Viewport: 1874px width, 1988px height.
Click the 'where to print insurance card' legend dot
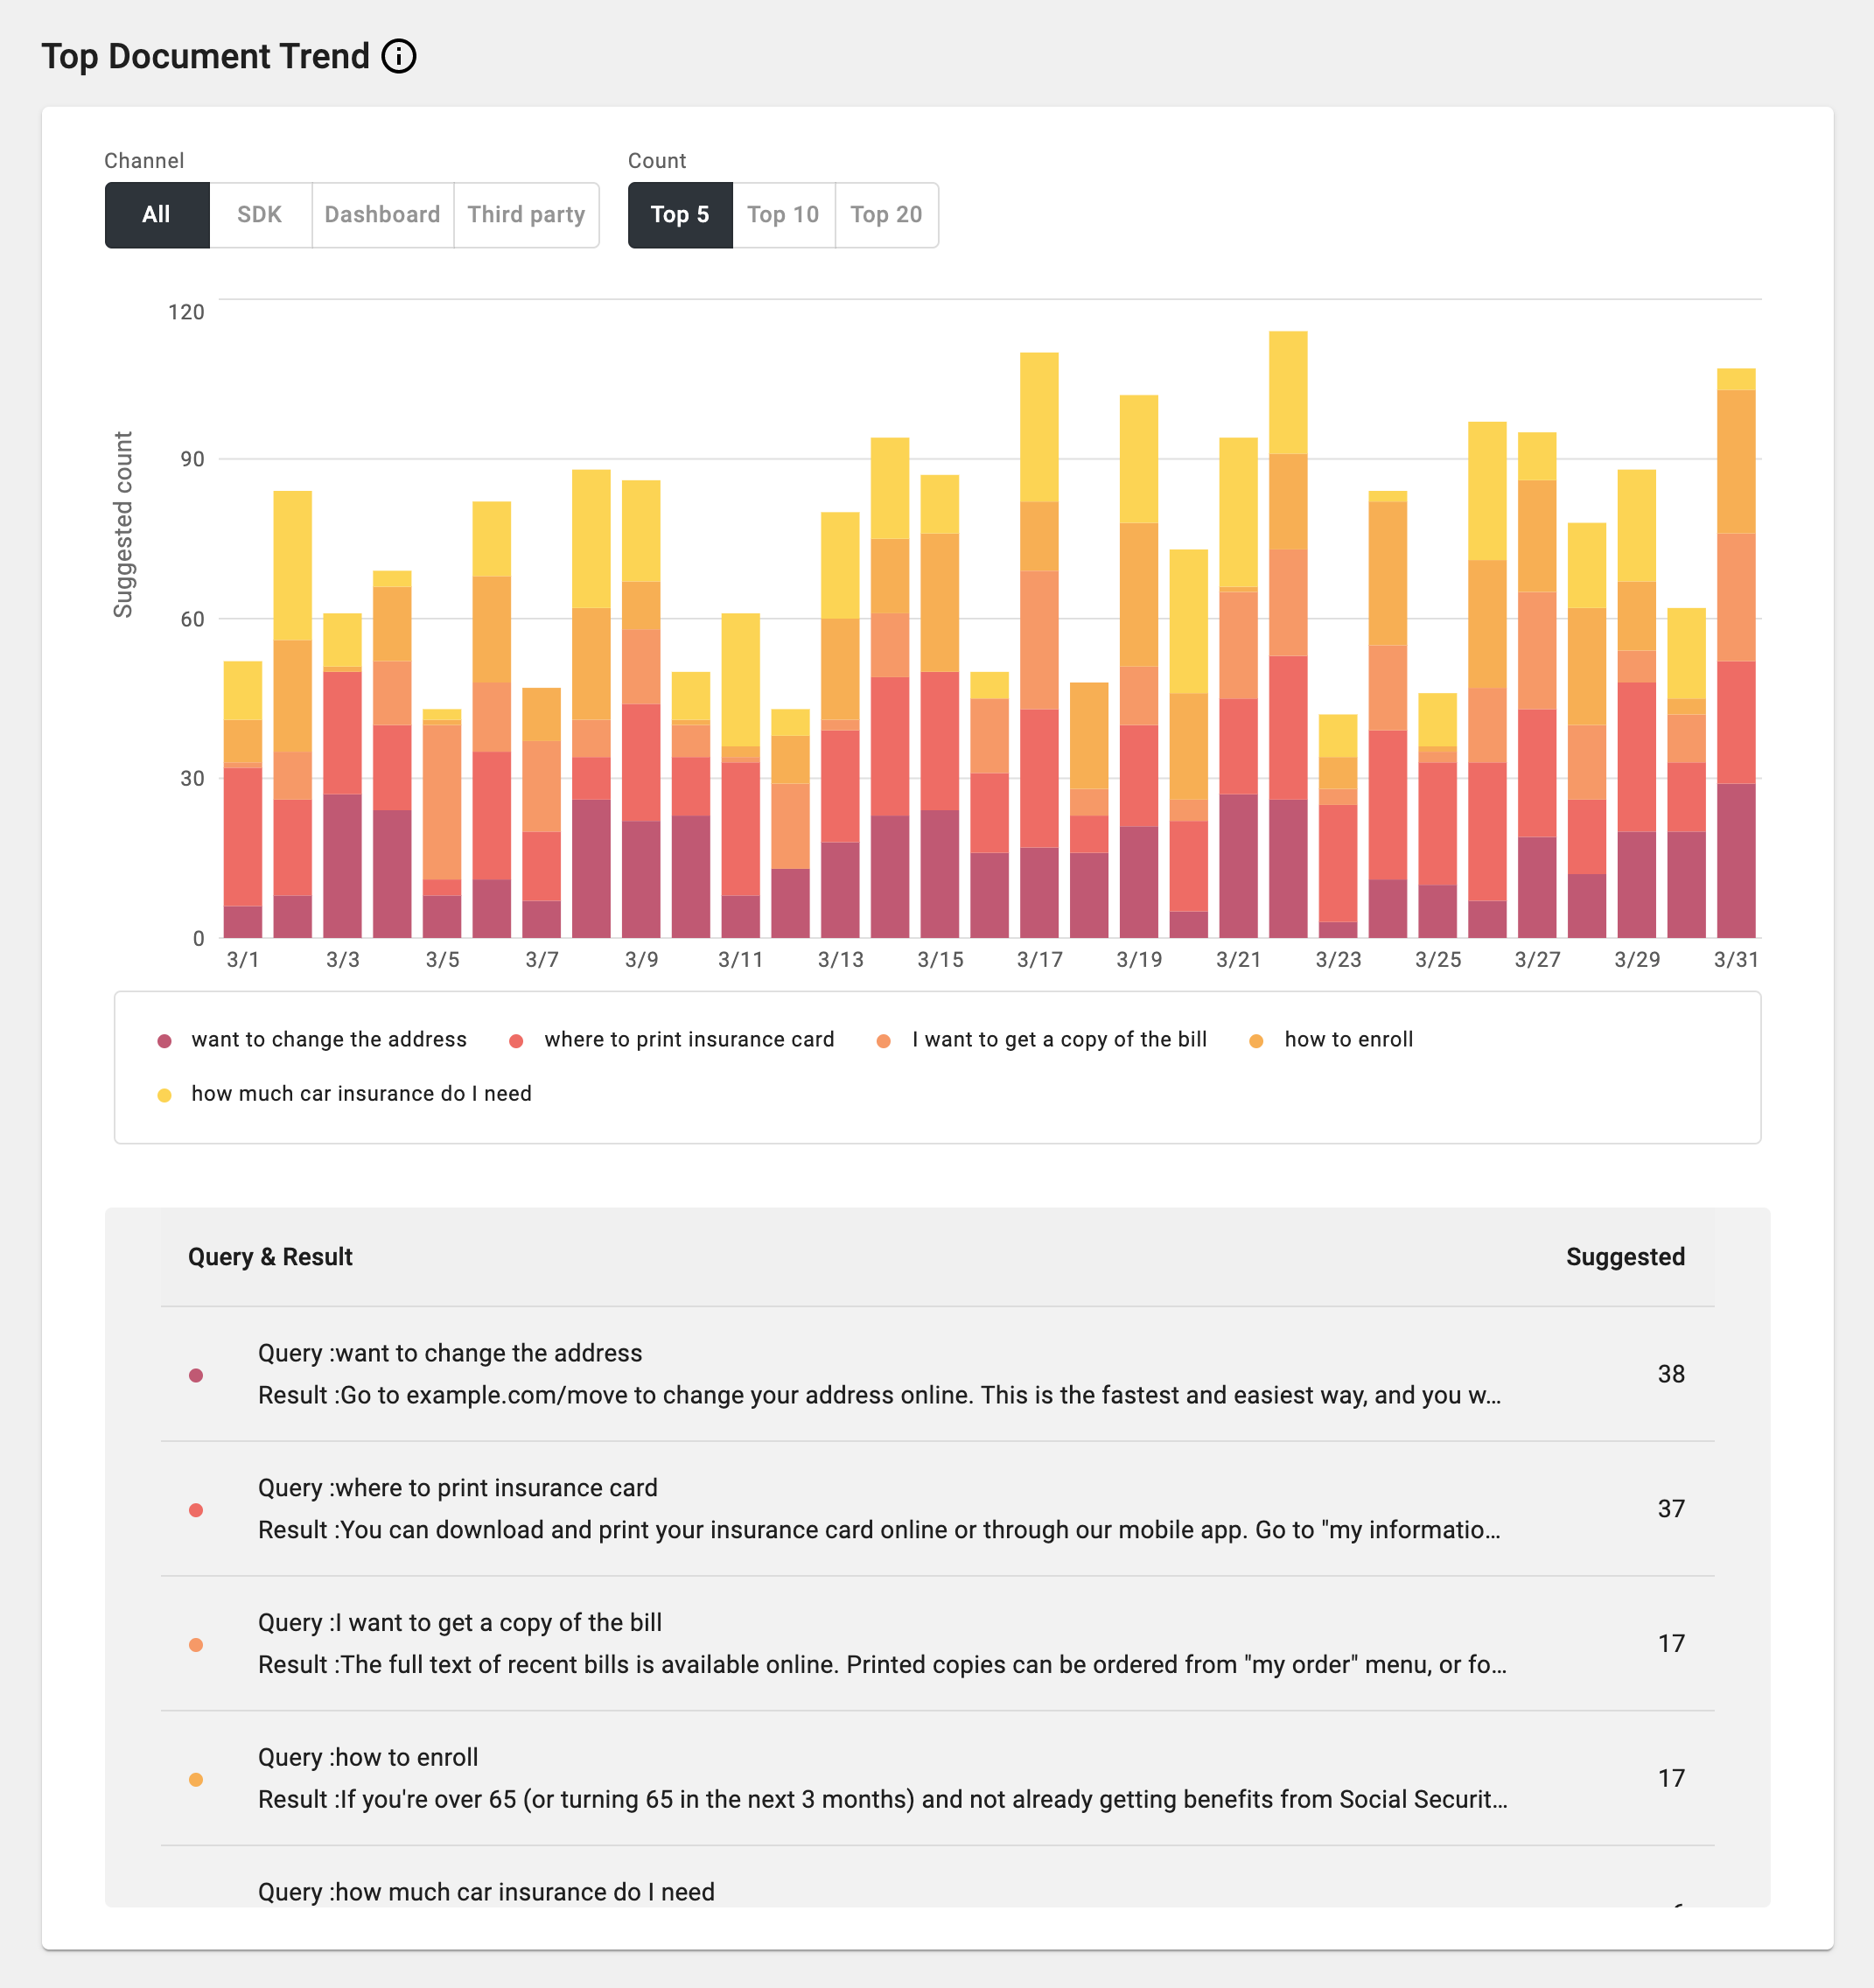pos(517,1041)
